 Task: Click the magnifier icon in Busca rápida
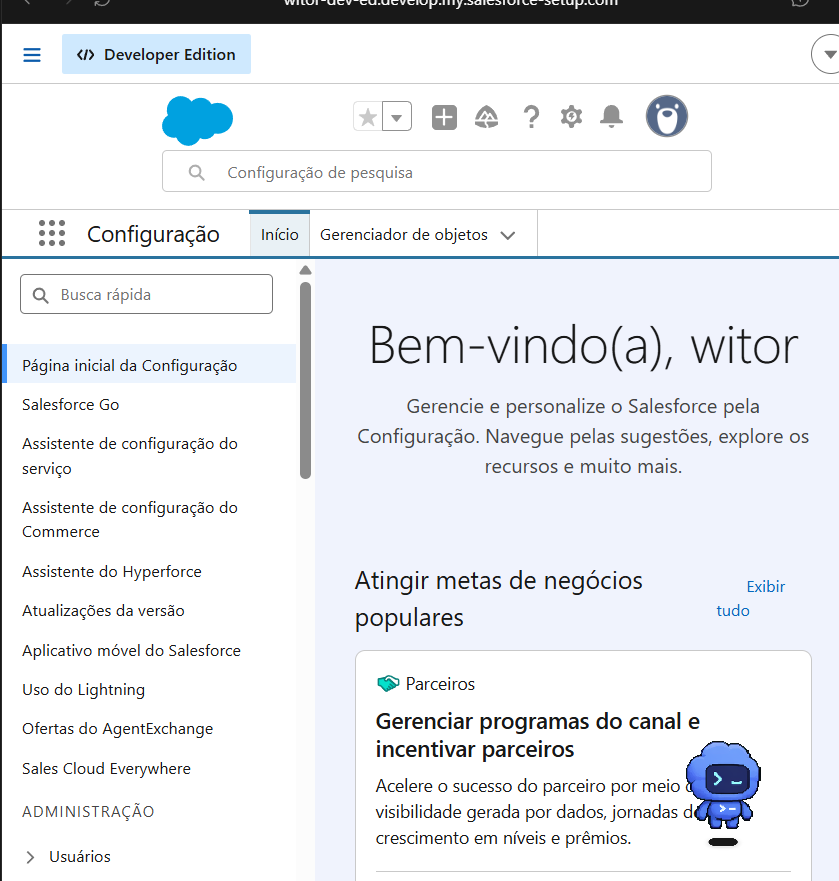[40, 295]
